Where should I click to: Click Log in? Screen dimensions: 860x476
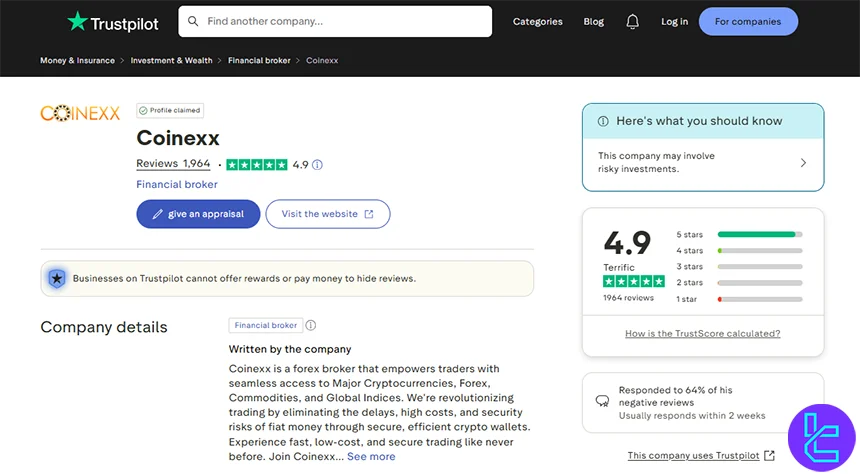[674, 21]
